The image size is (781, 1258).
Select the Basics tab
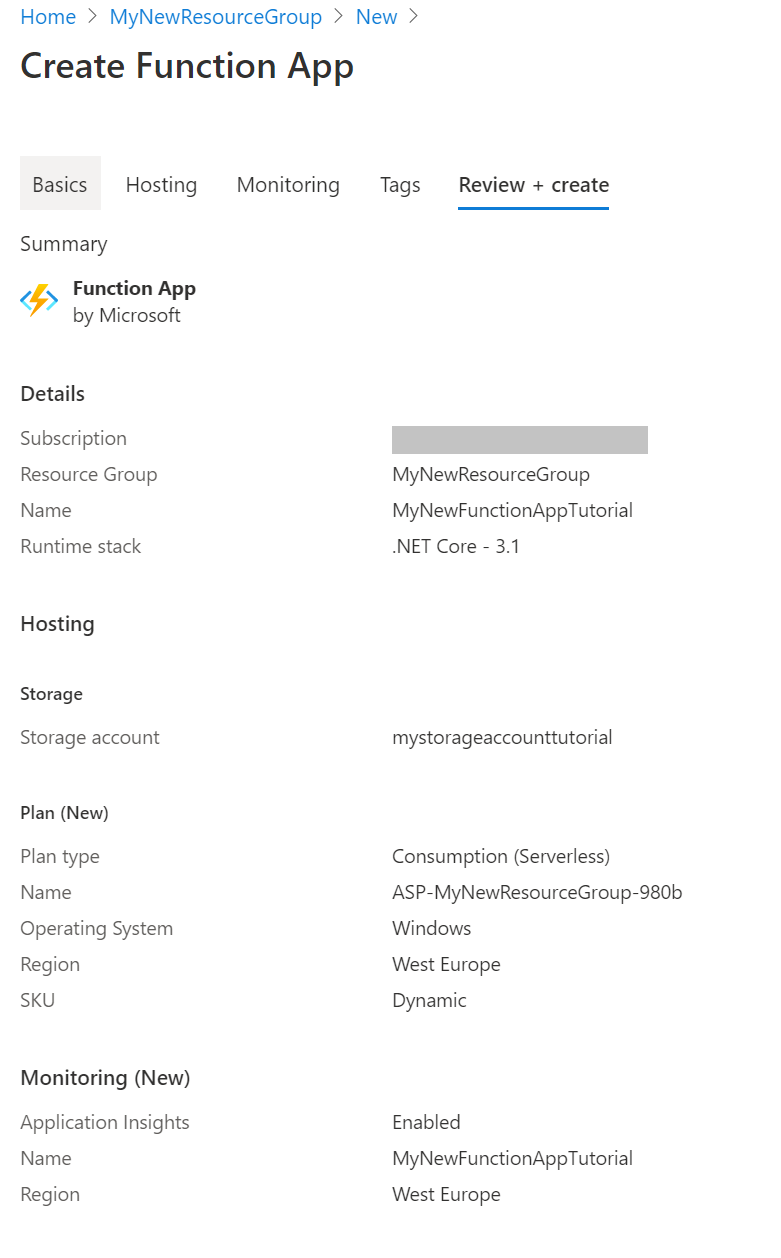(x=59, y=184)
